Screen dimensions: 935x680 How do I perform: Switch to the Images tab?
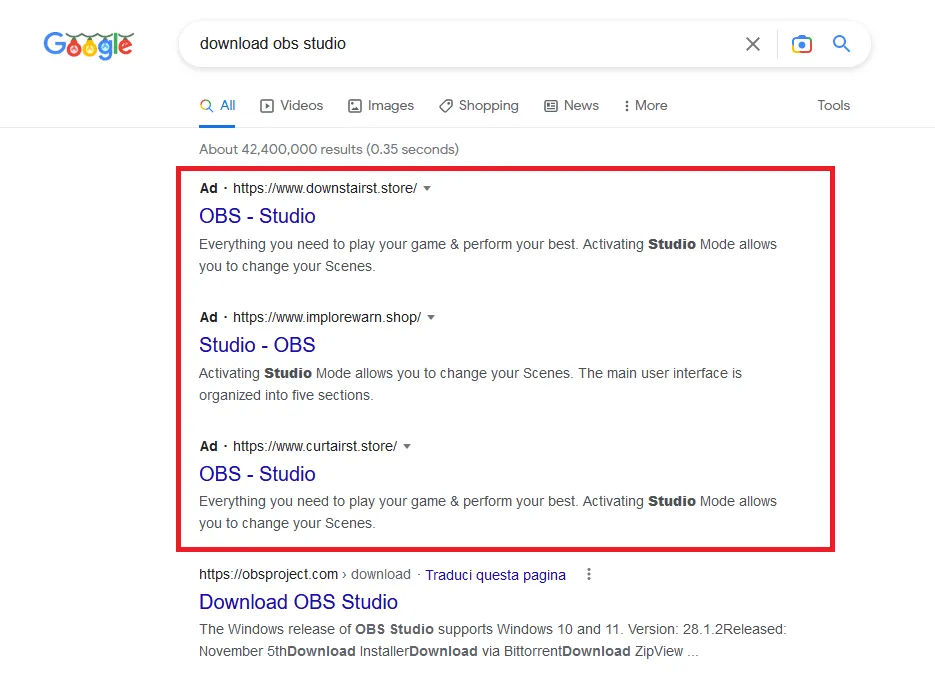tap(381, 105)
